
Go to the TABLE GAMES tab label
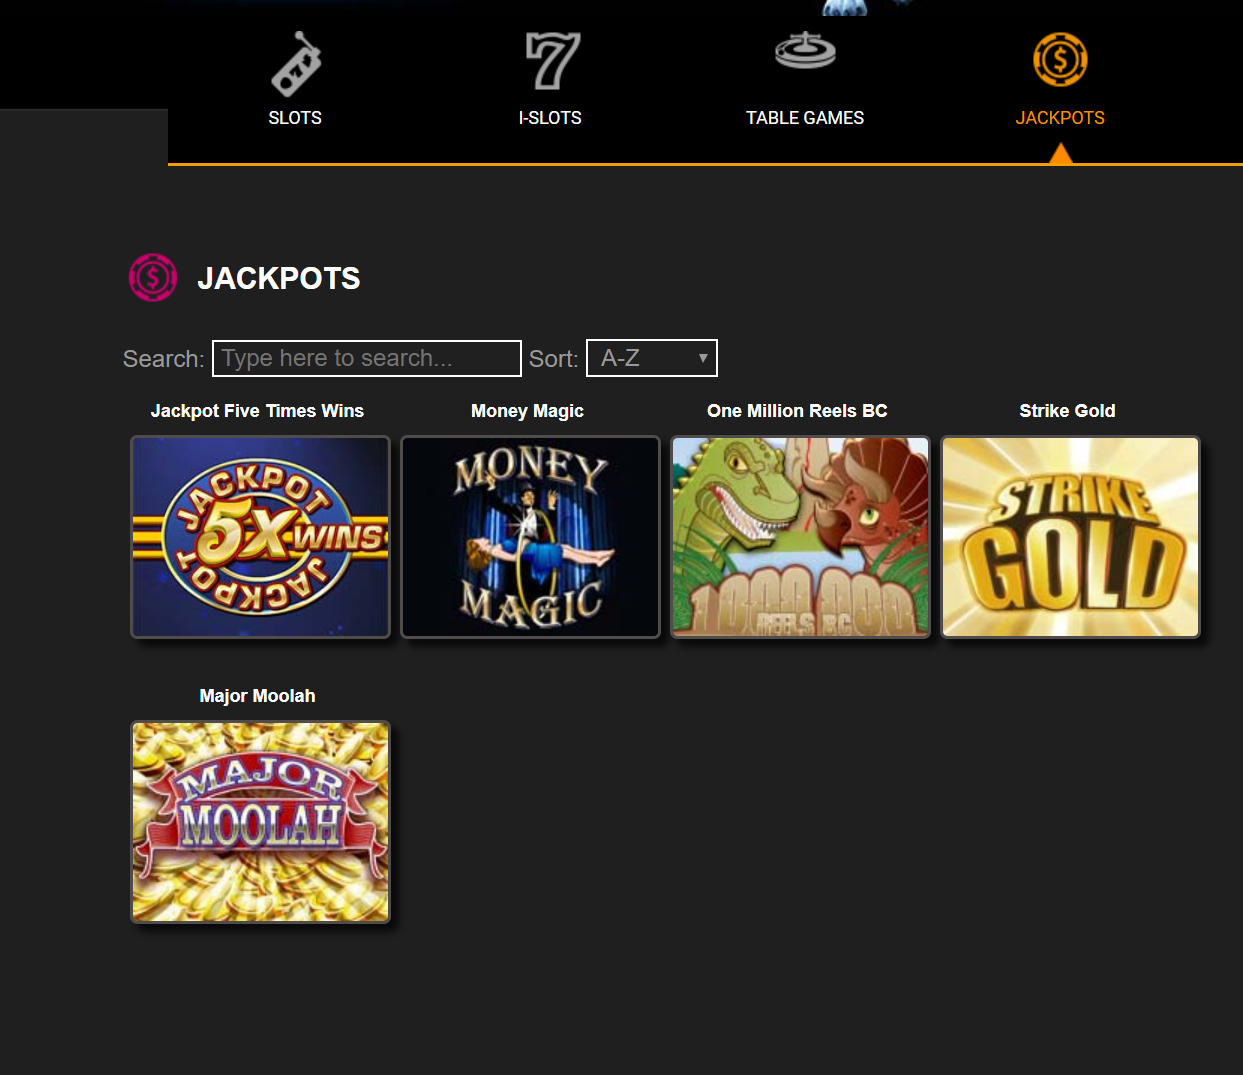[x=805, y=118]
